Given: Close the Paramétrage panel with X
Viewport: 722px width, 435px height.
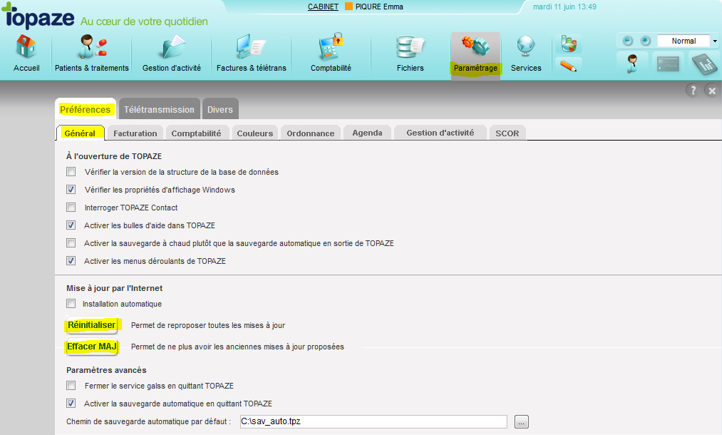Looking at the screenshot, I should pyautogui.click(x=712, y=91).
